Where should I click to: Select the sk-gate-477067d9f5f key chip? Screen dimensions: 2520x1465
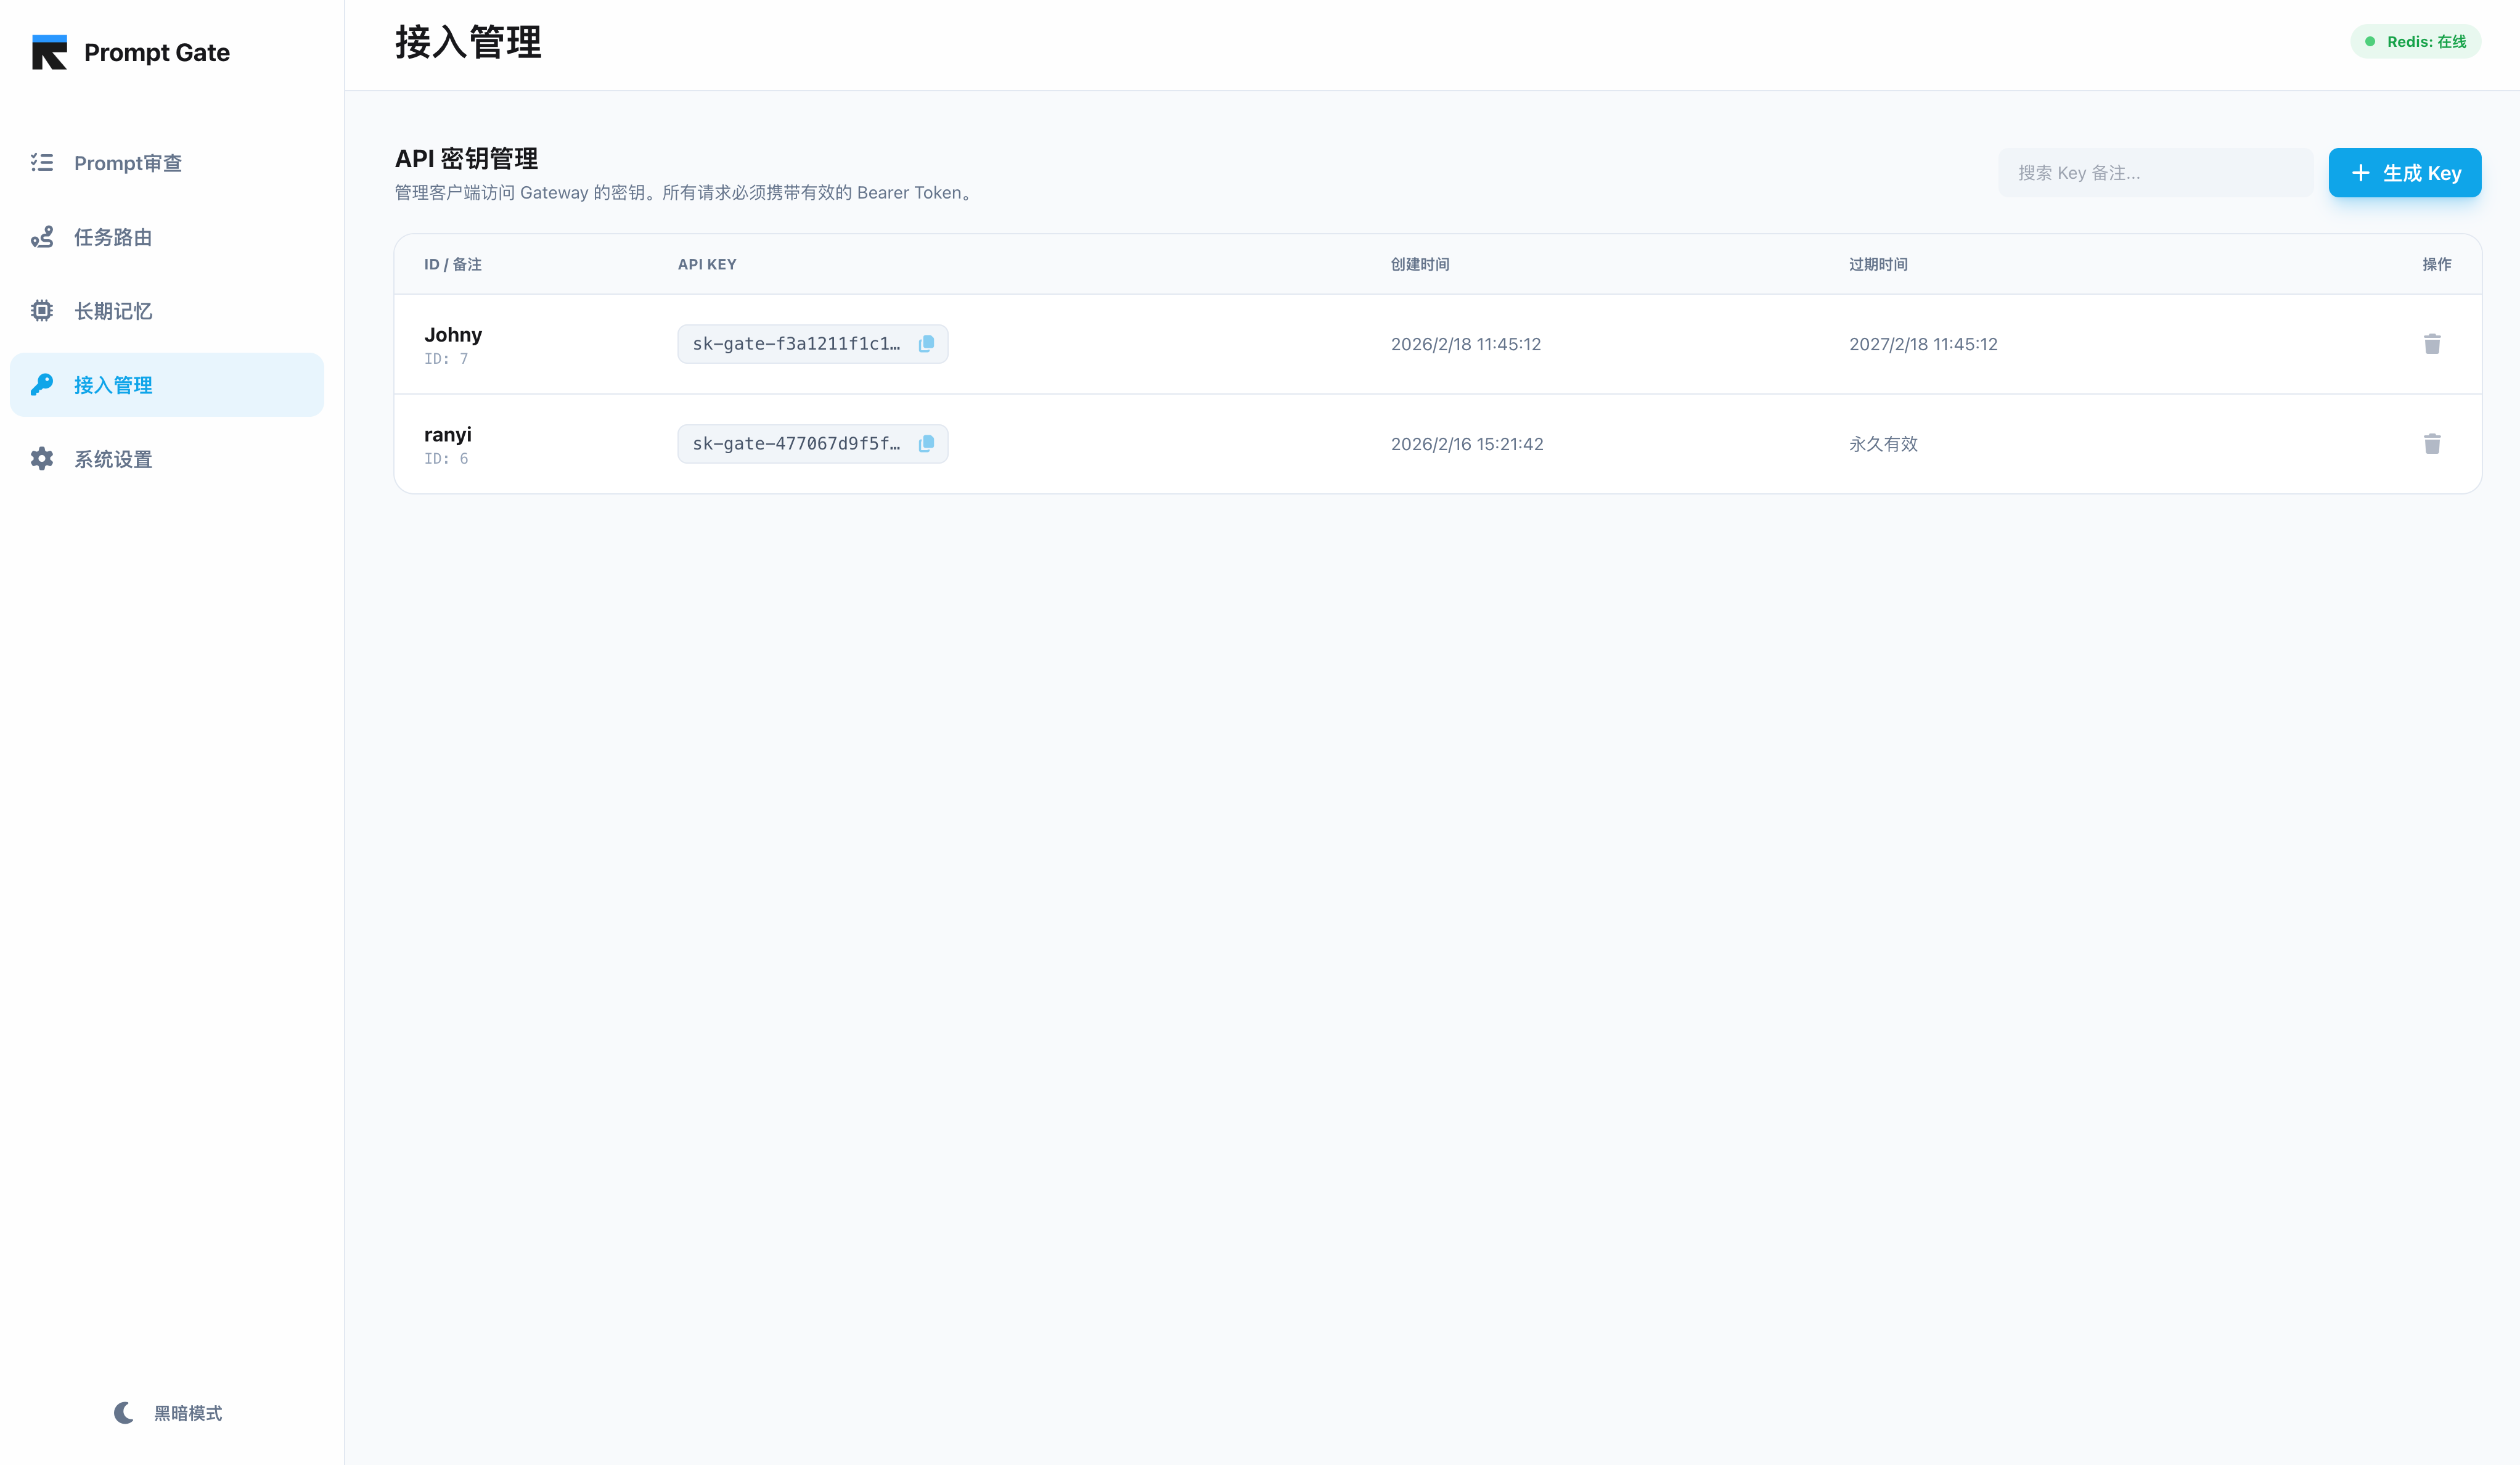[x=796, y=444]
